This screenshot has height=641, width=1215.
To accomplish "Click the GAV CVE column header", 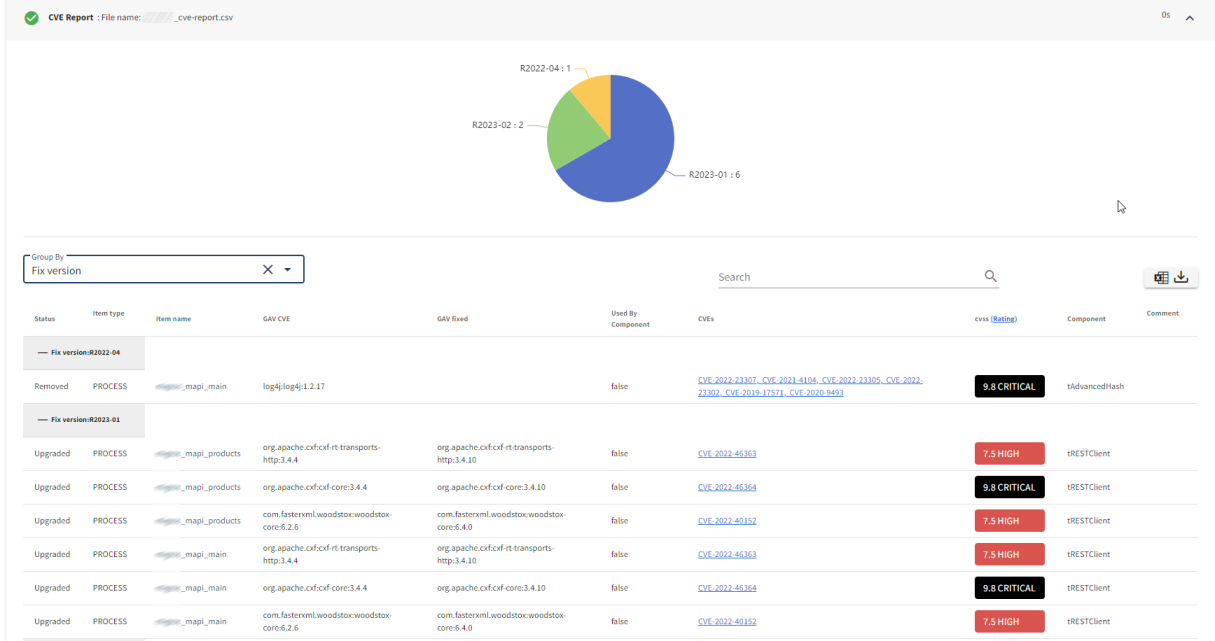I will [276, 319].
